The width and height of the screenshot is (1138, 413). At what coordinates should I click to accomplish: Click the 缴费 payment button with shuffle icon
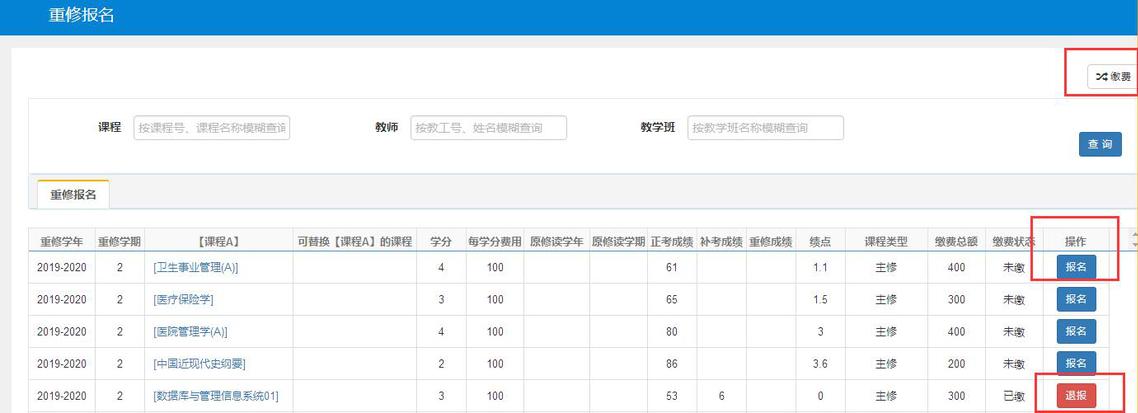point(1113,76)
